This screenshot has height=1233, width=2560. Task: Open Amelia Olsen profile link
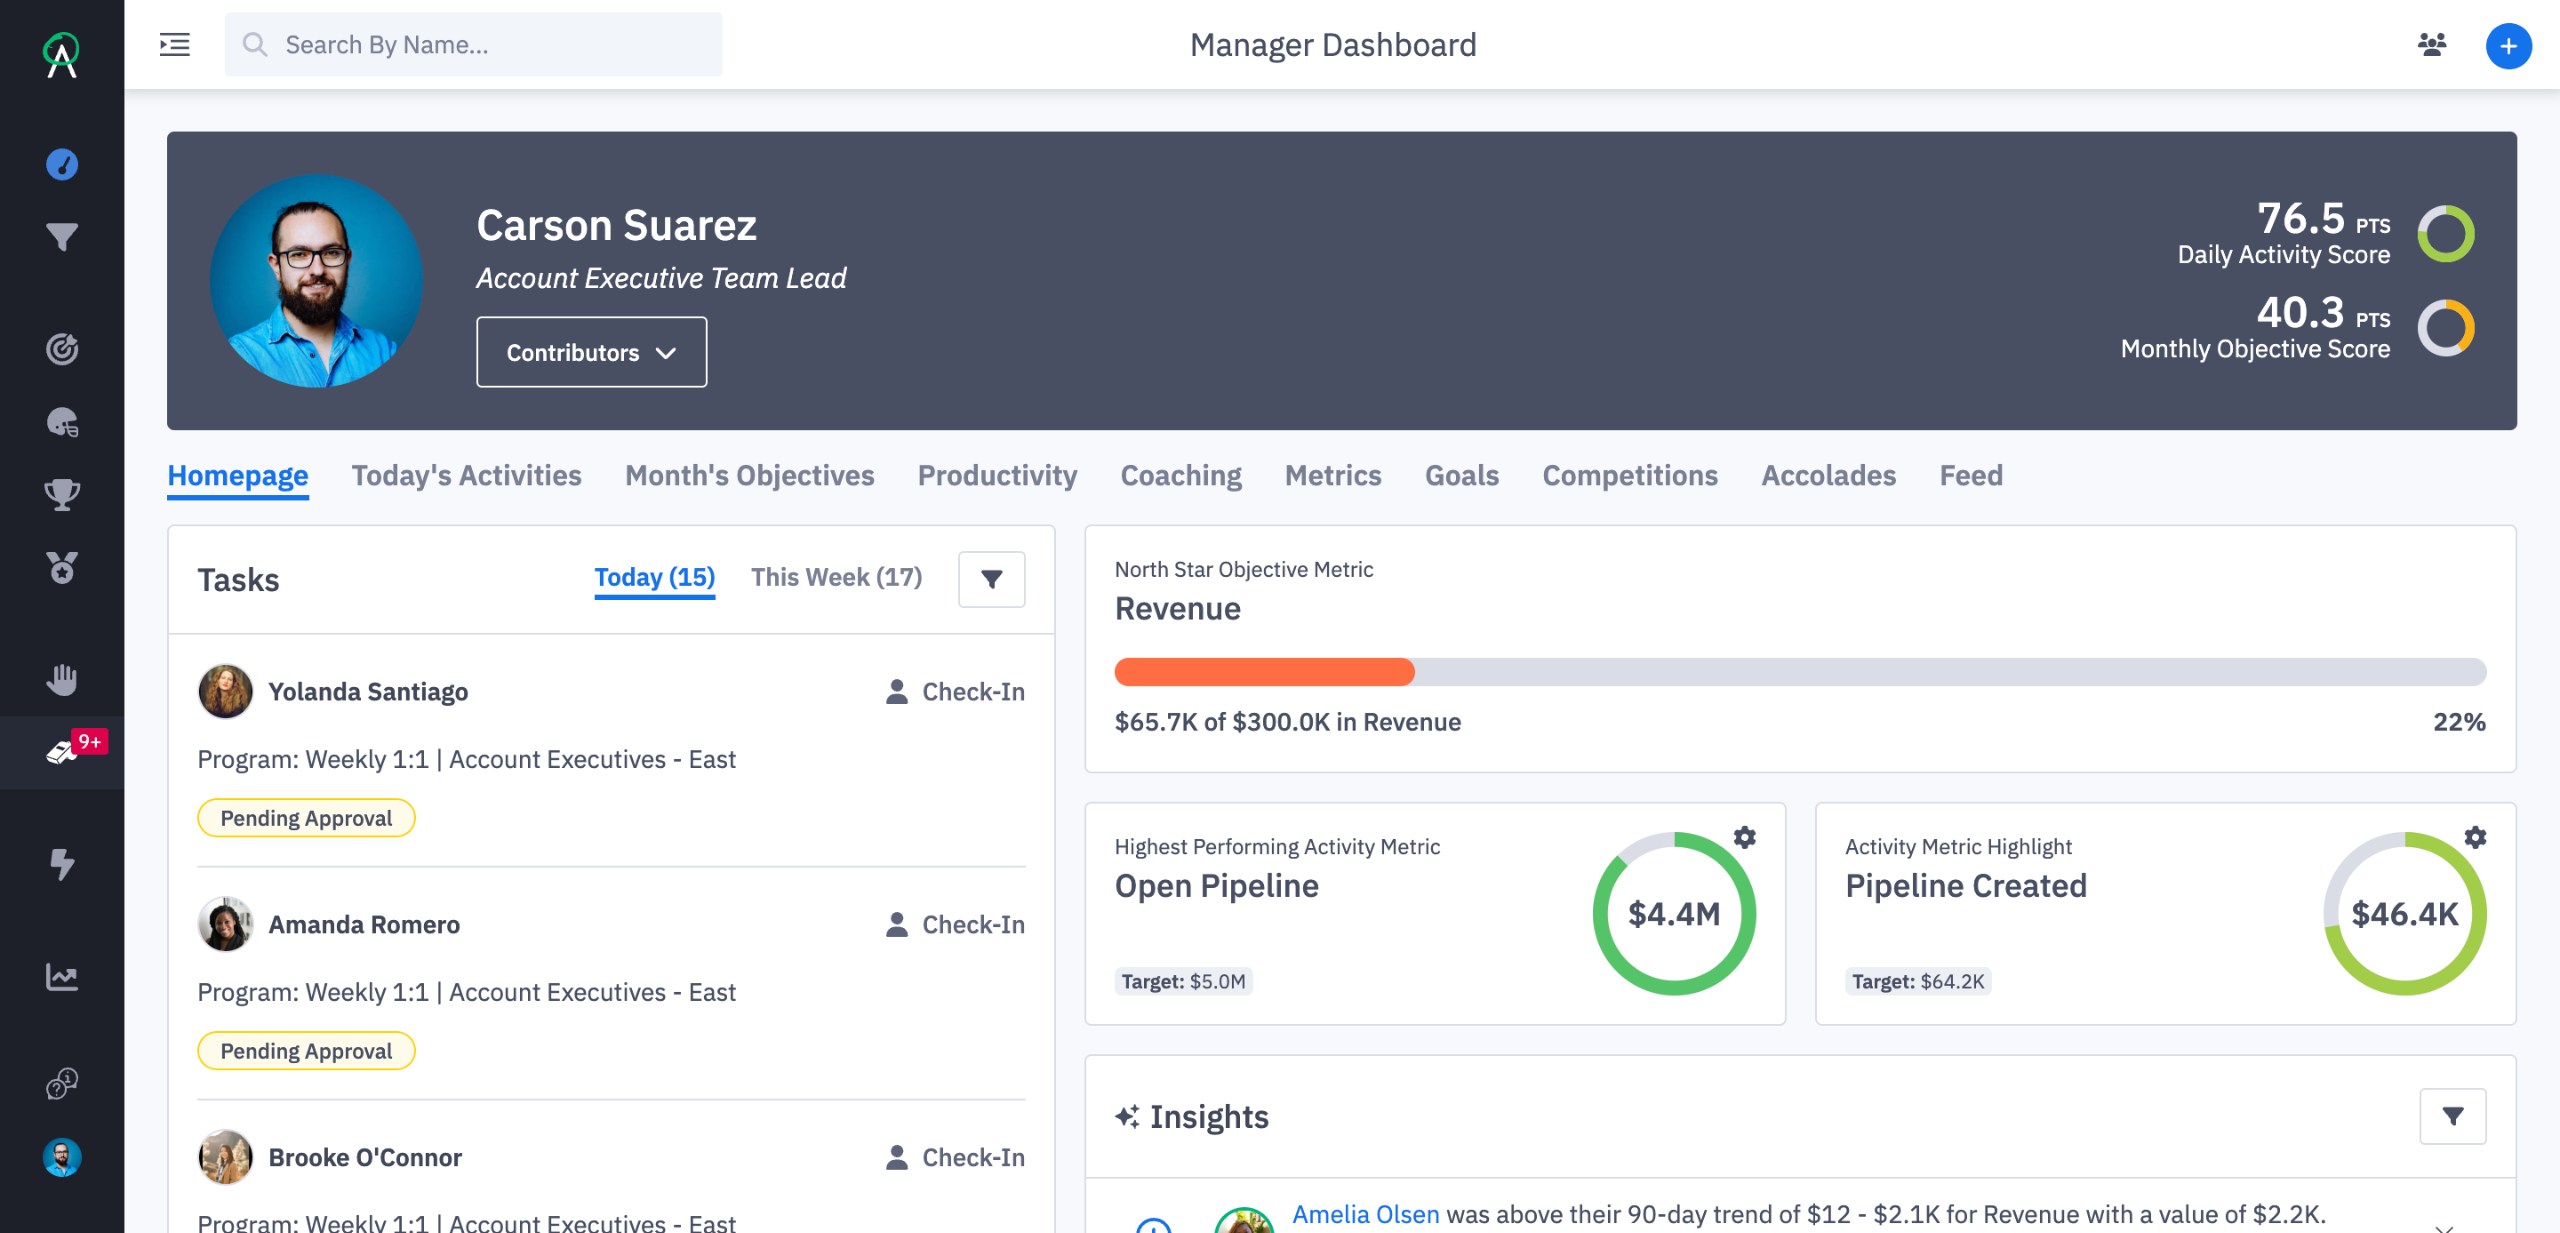[x=1365, y=1214]
